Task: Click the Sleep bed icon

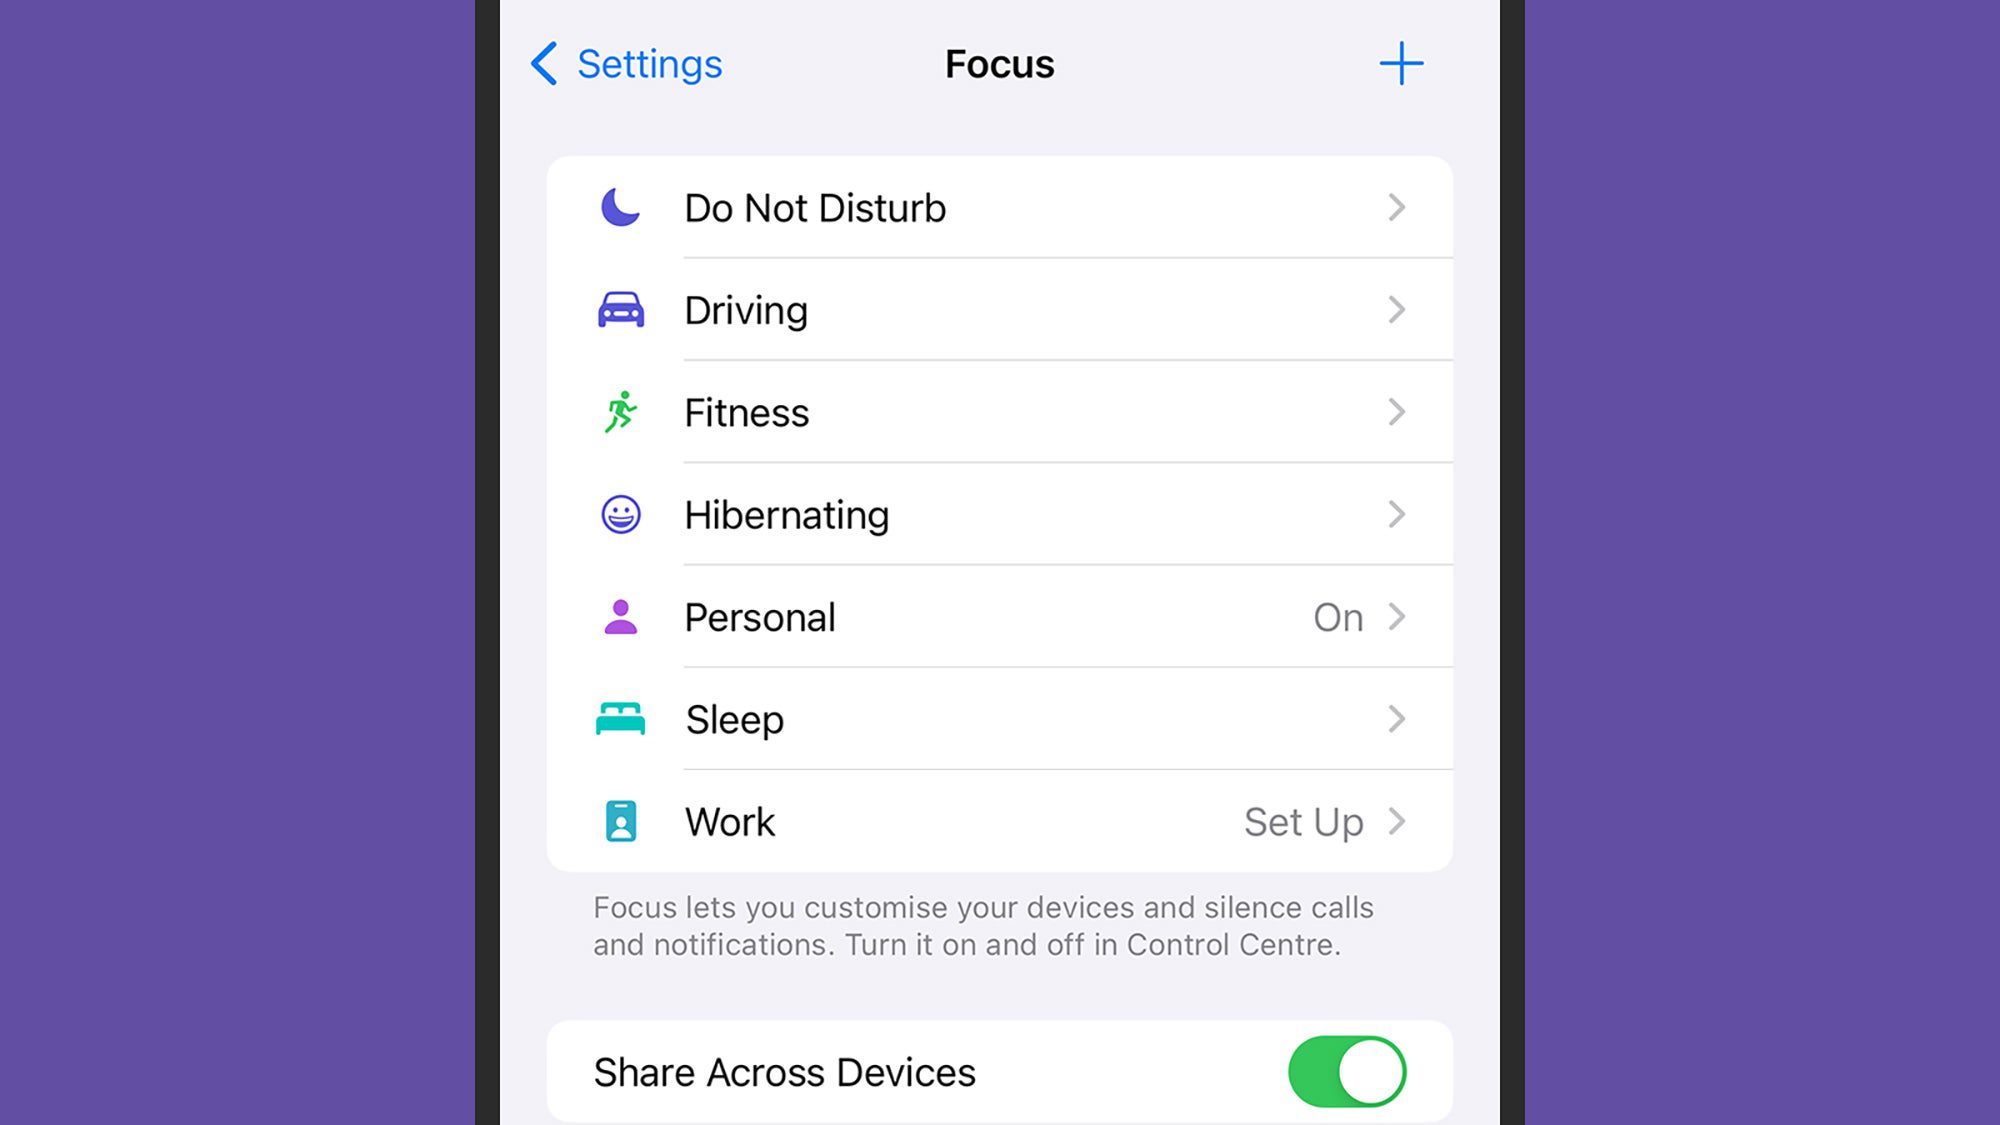Action: (x=620, y=718)
